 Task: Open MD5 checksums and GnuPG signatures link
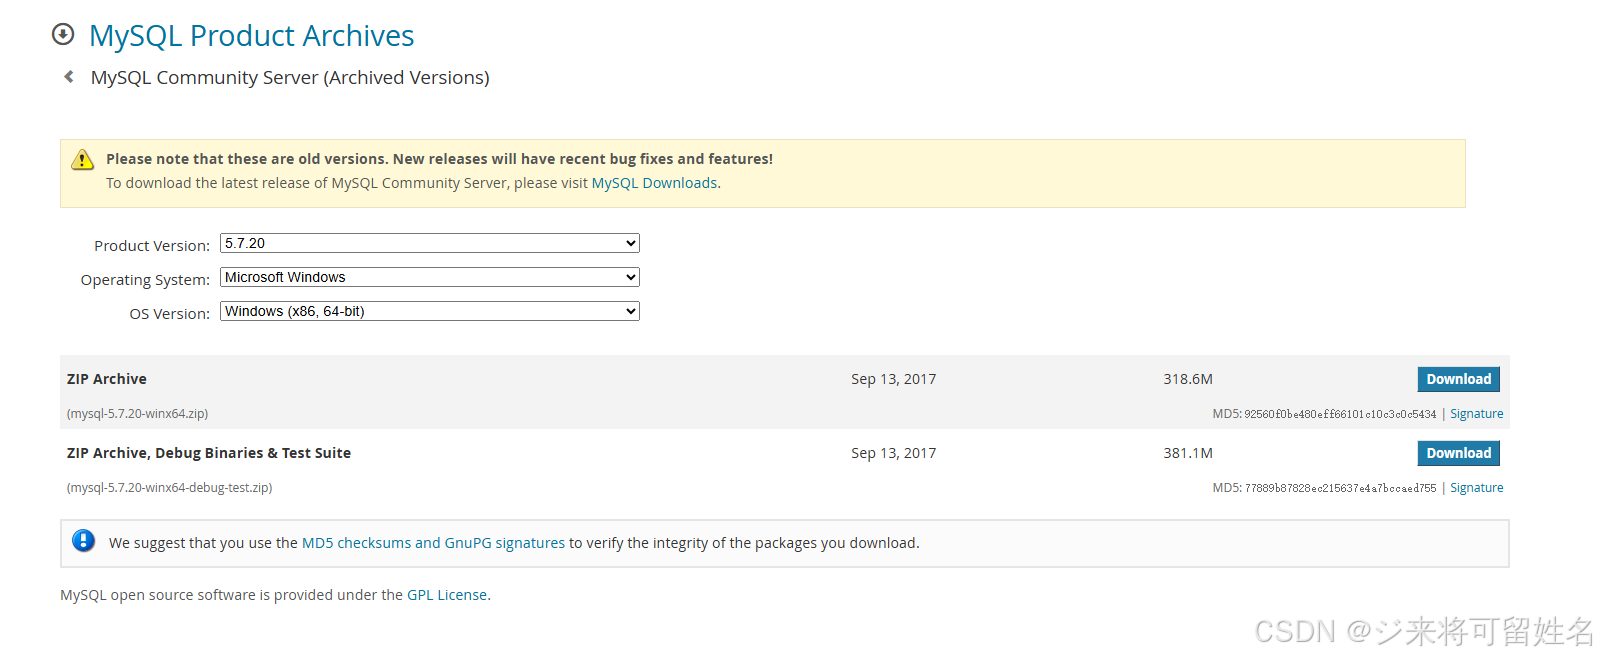click(x=433, y=543)
